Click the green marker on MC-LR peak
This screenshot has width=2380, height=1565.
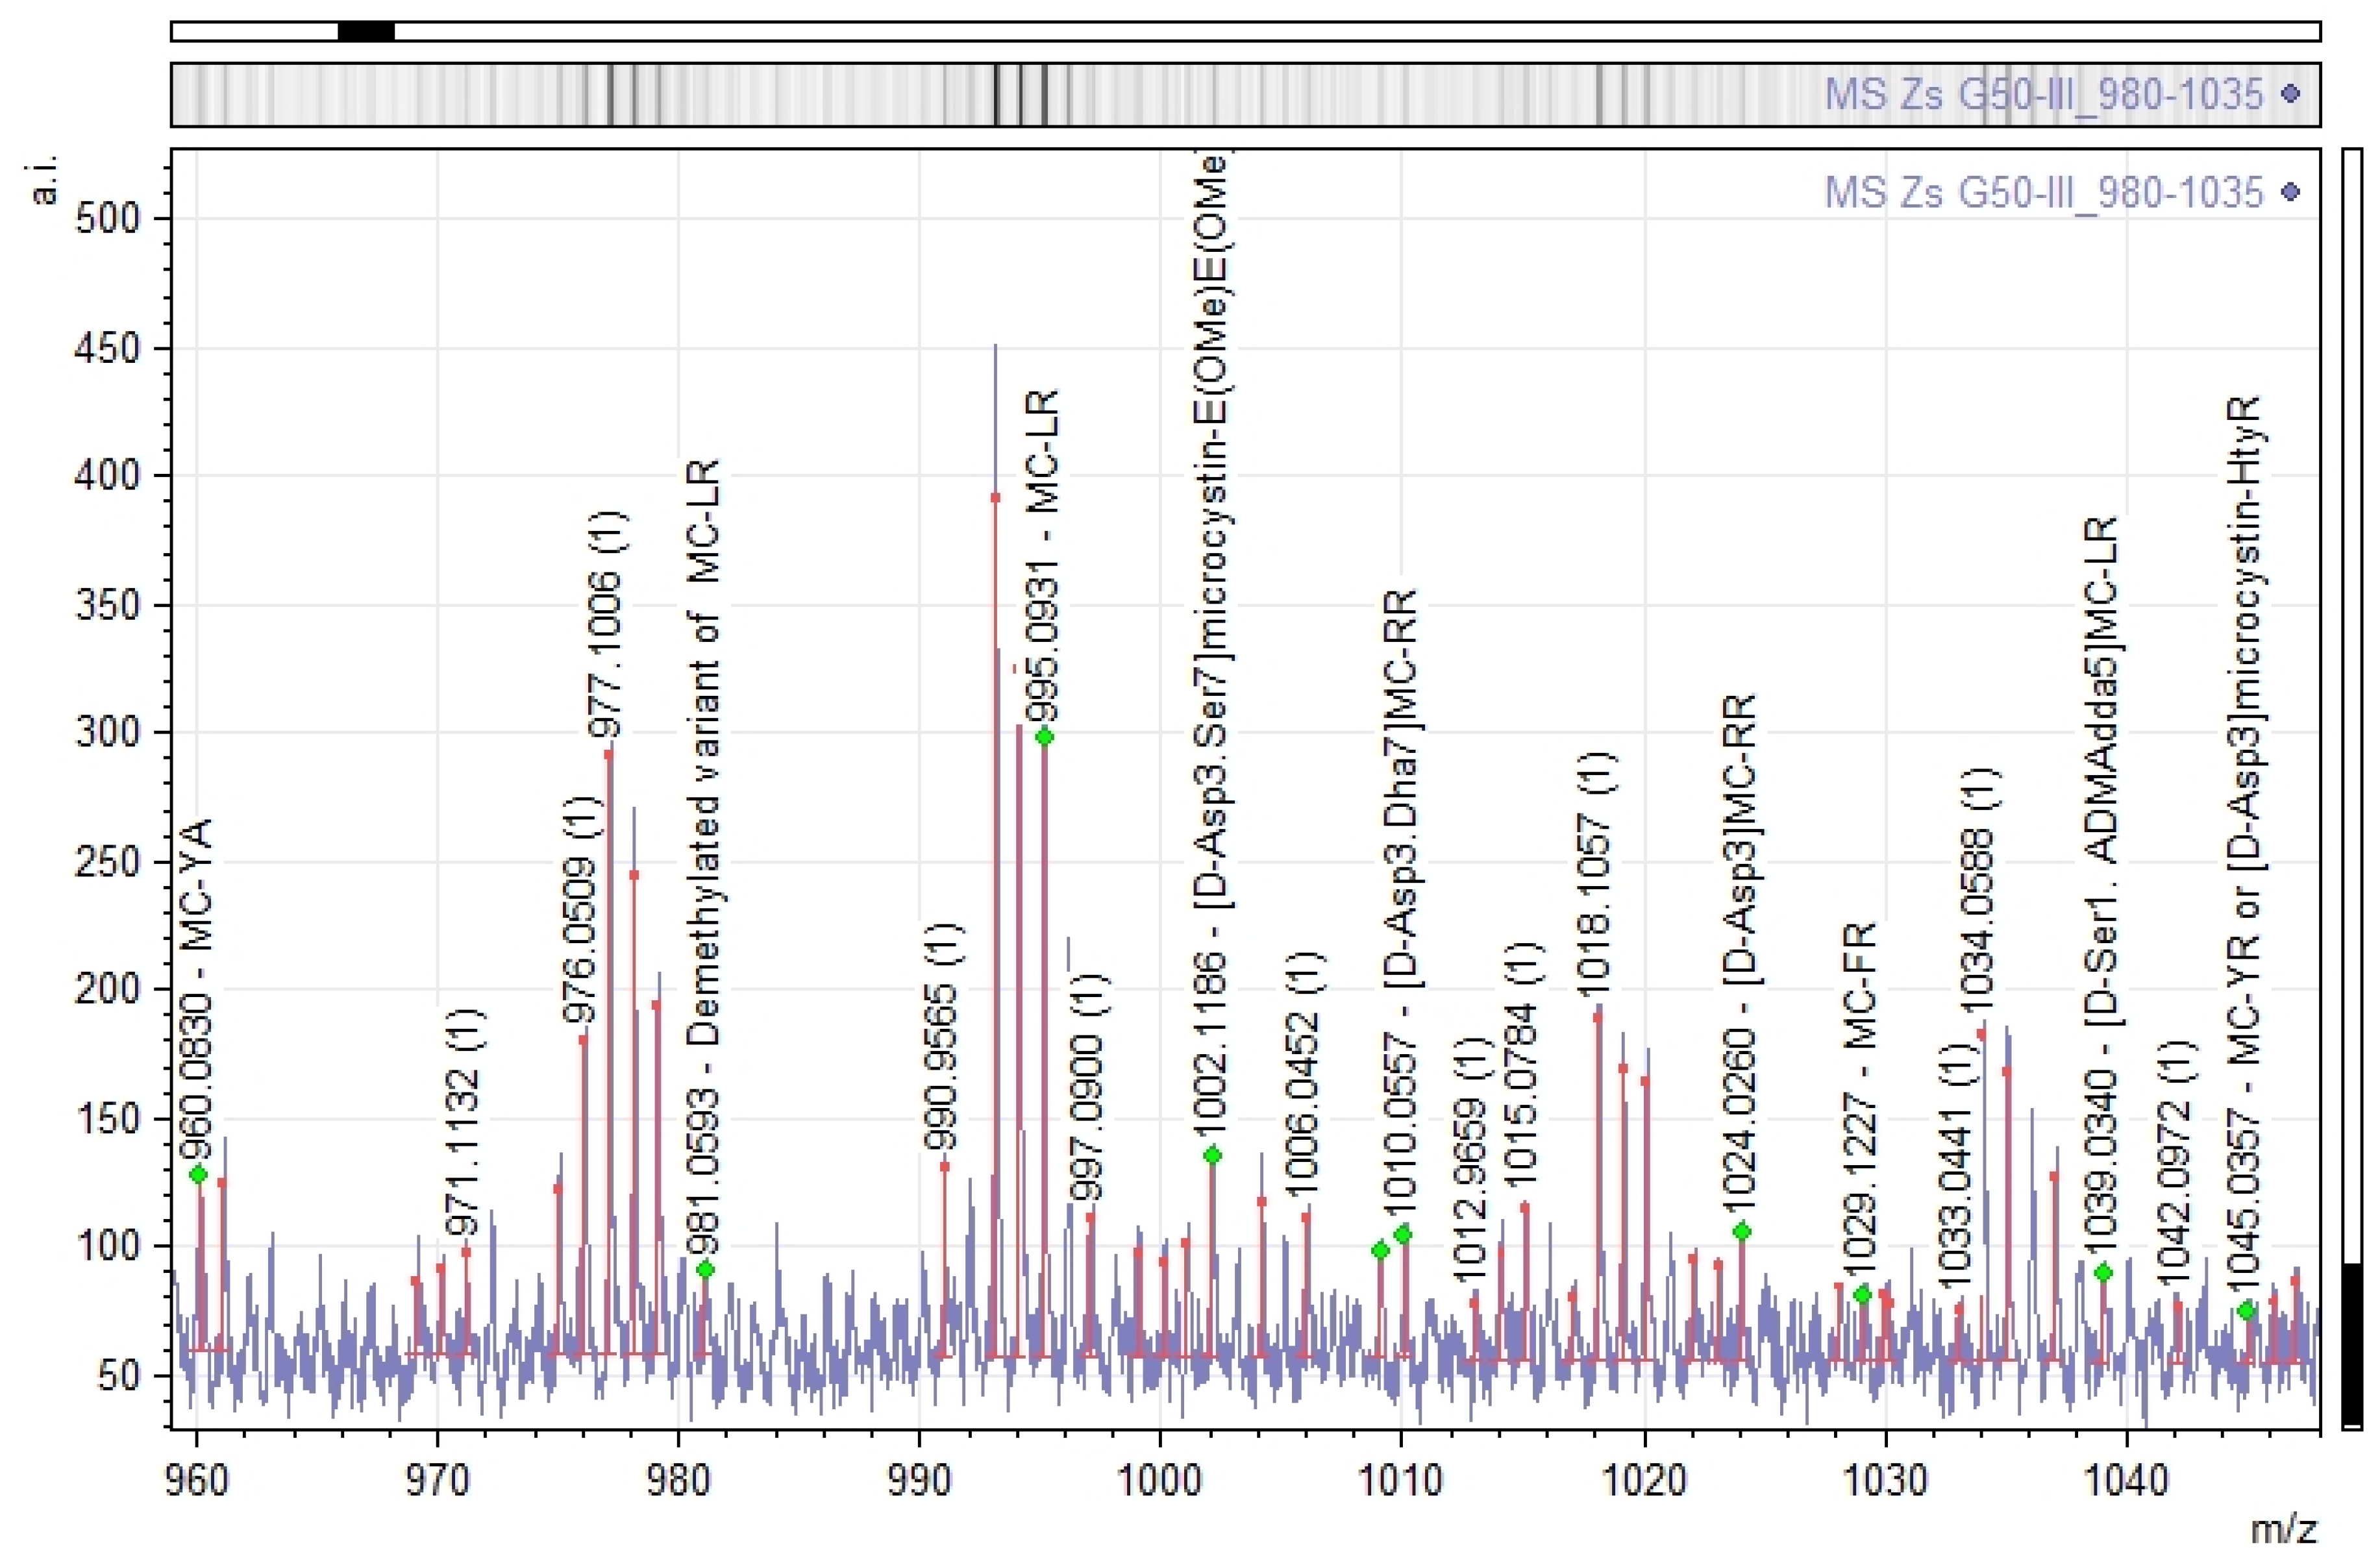click(x=1044, y=737)
